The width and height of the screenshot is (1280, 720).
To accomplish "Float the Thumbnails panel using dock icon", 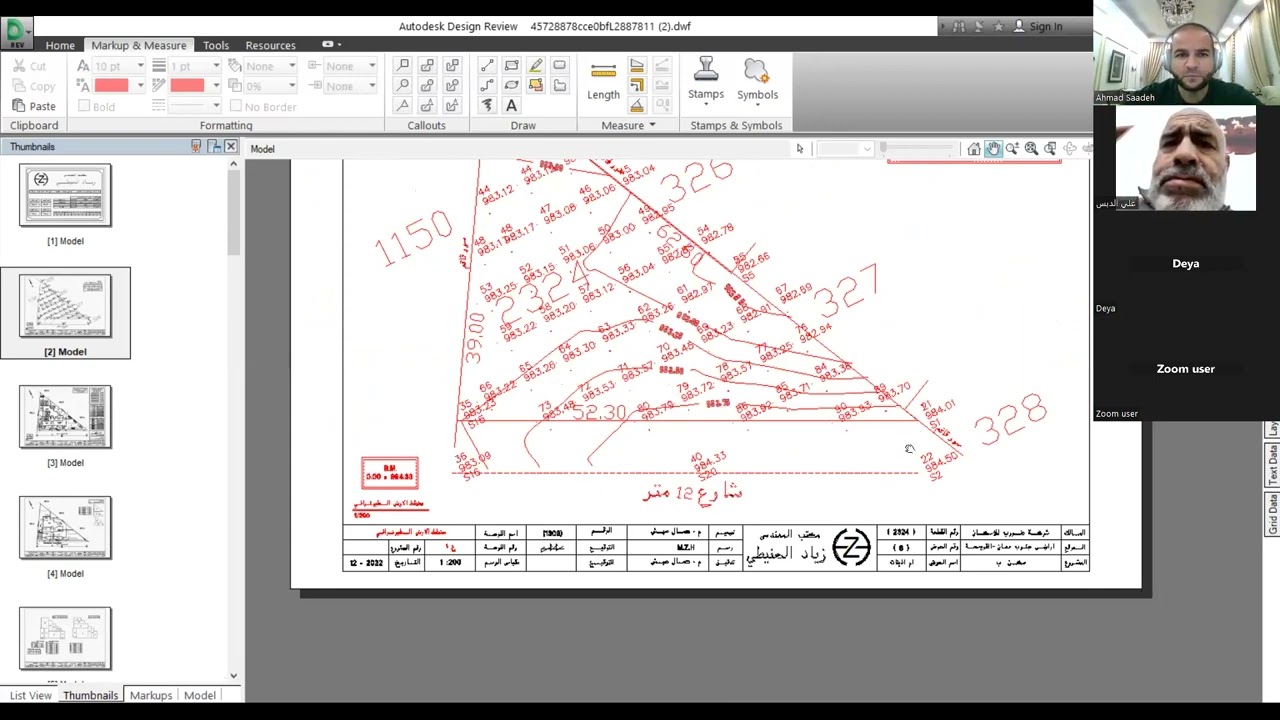I will [x=214, y=146].
